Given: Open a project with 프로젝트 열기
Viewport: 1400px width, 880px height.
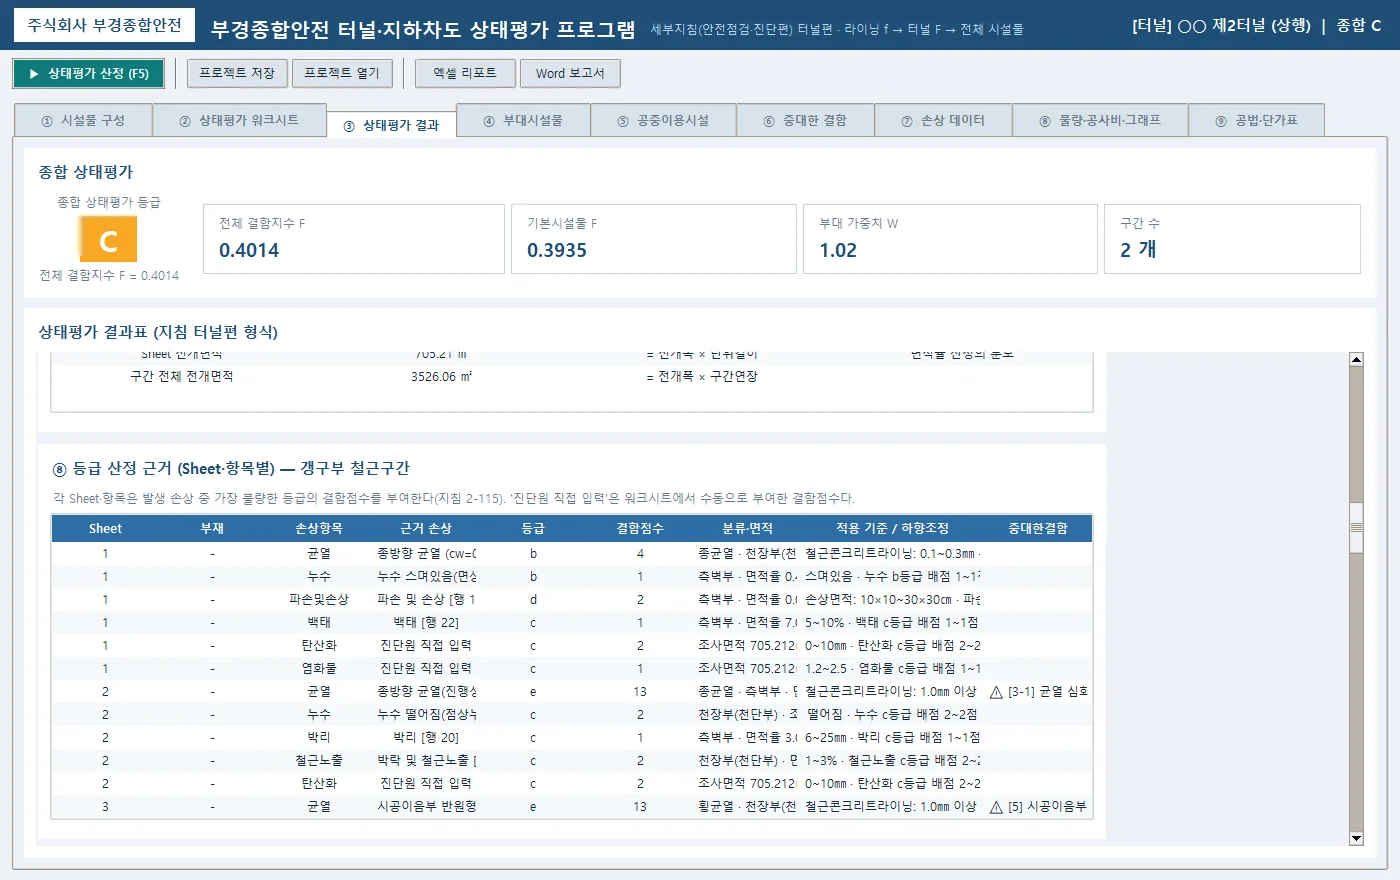Looking at the screenshot, I should (x=342, y=73).
